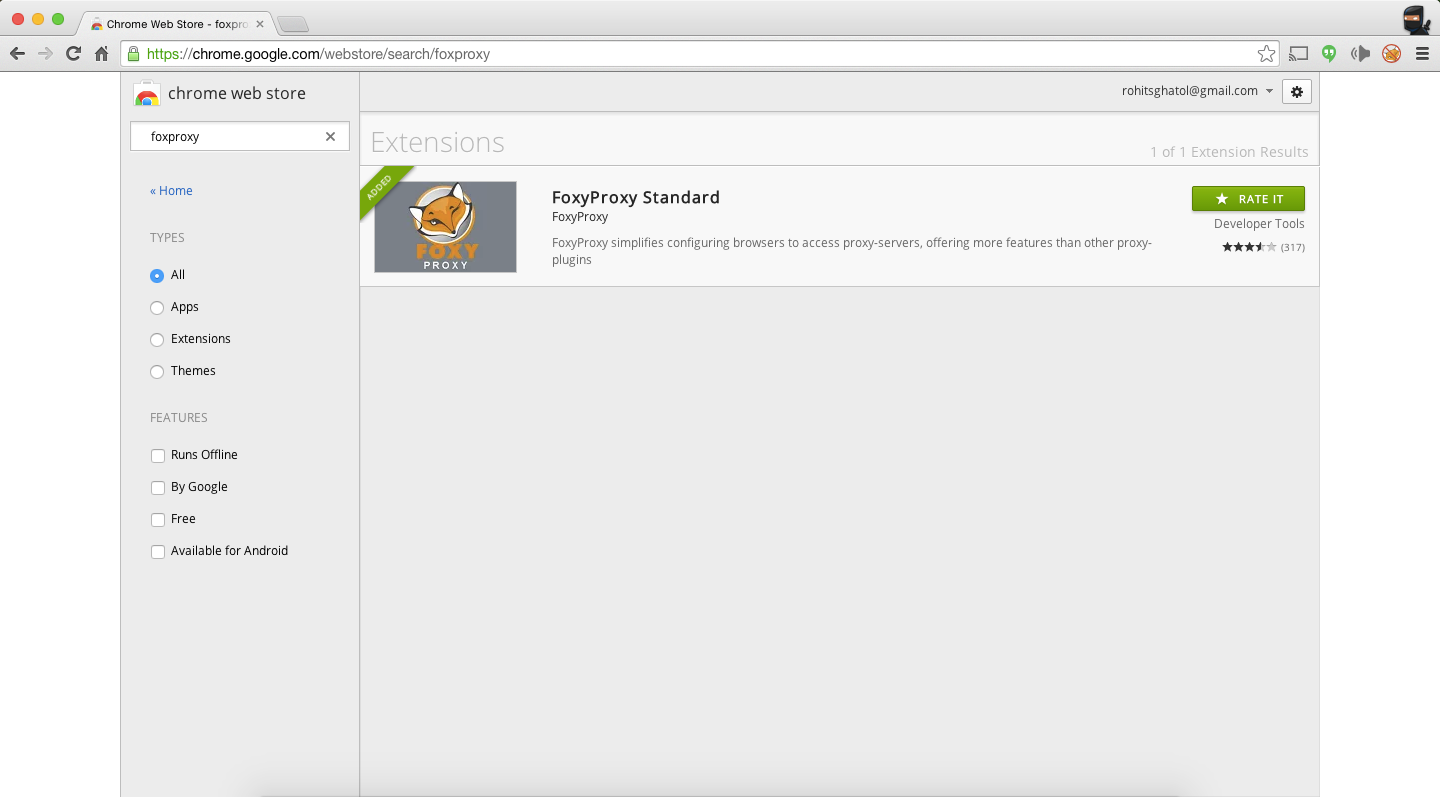Viewport: 1440px width, 797px height.
Task: Open the Hangouts extension icon
Action: point(1329,54)
